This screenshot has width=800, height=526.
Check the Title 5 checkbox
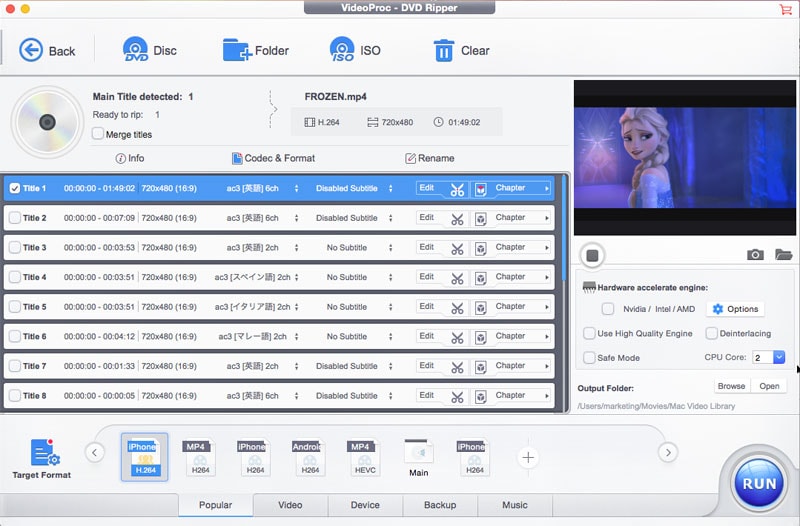pyautogui.click(x=15, y=307)
